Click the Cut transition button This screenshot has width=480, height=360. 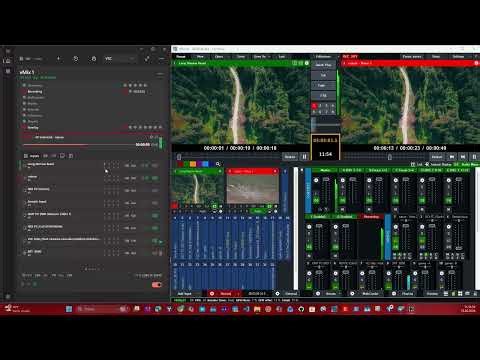click(323, 75)
